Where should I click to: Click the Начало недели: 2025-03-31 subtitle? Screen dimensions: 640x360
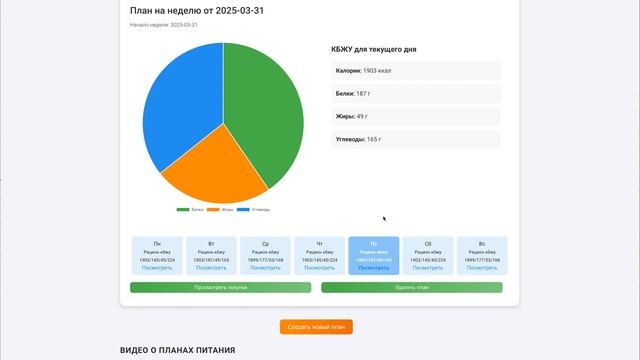164,25
